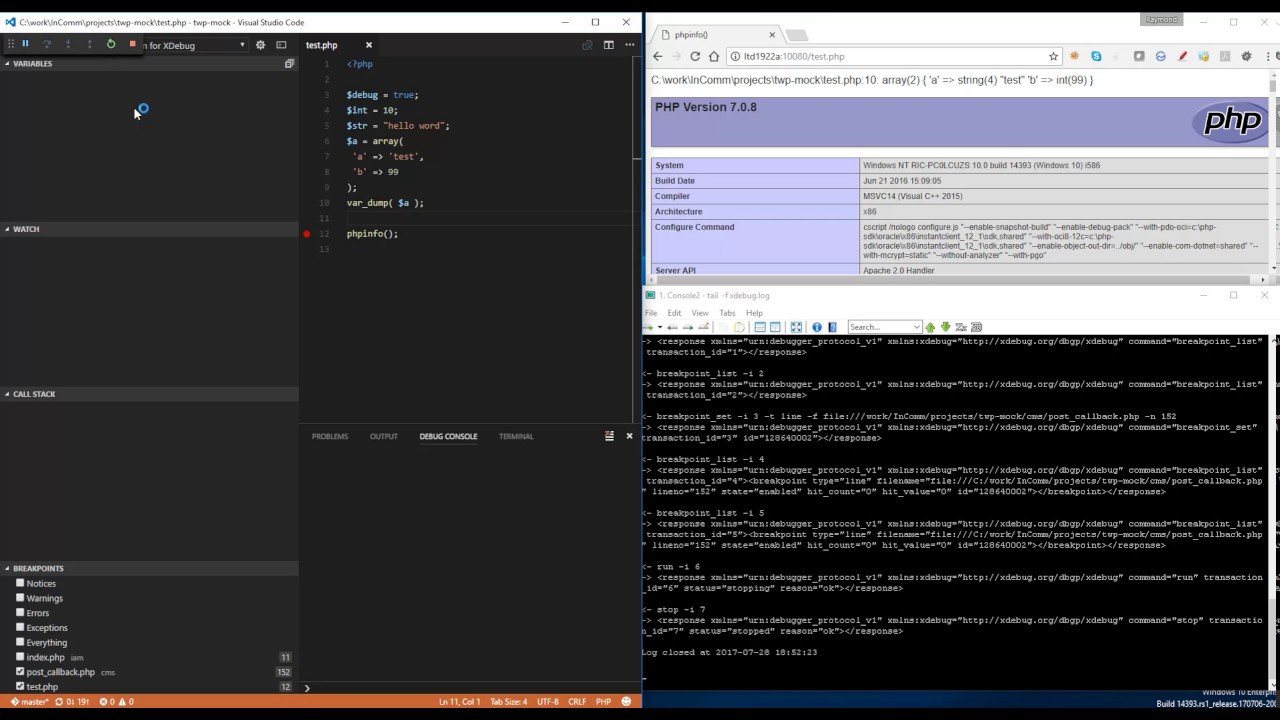Click Step Into in debug toolbar
The width and height of the screenshot is (1280, 720).
pyautogui.click(x=68, y=44)
